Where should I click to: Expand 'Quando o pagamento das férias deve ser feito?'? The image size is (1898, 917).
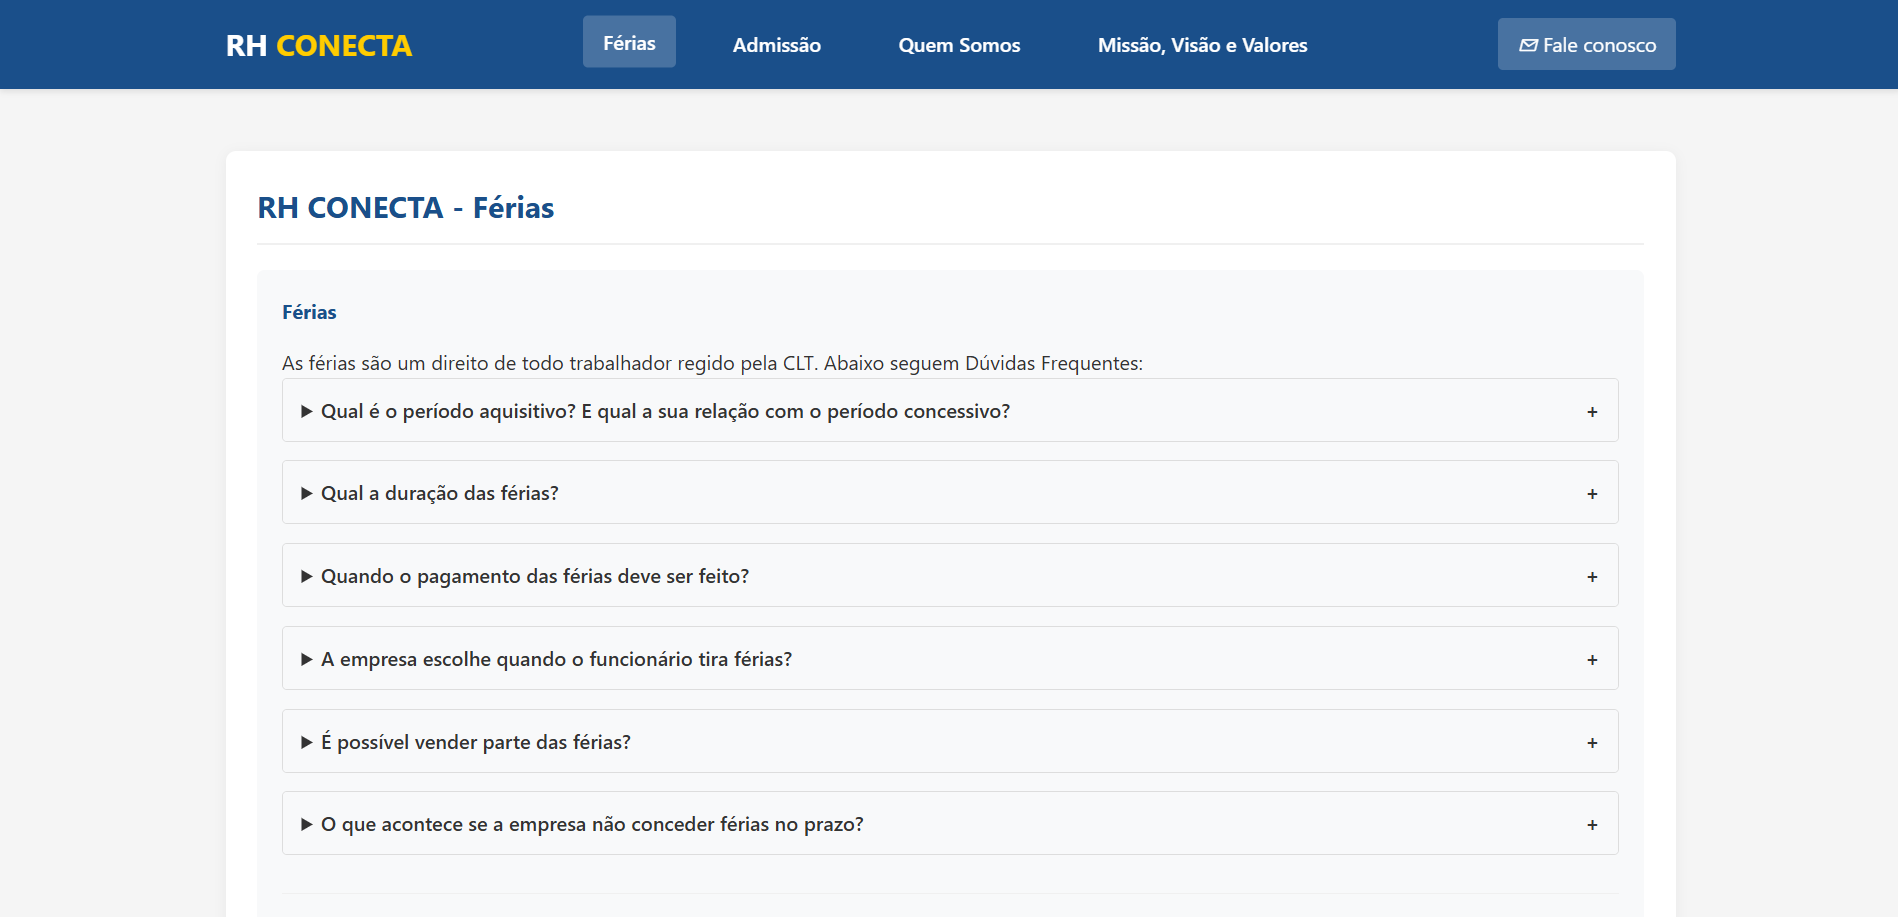tap(535, 576)
